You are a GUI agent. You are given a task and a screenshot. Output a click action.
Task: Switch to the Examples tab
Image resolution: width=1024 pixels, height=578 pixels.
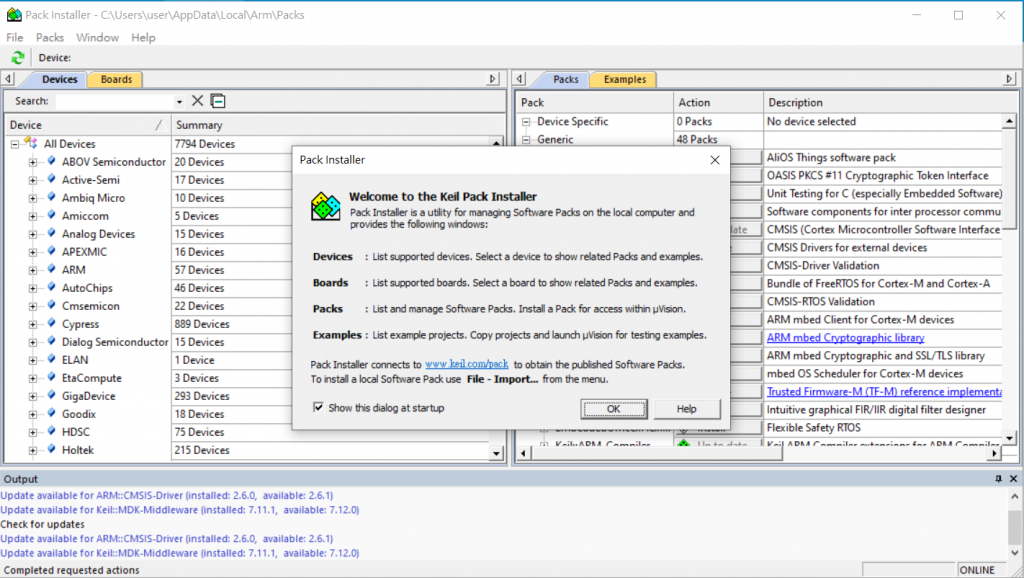point(624,79)
